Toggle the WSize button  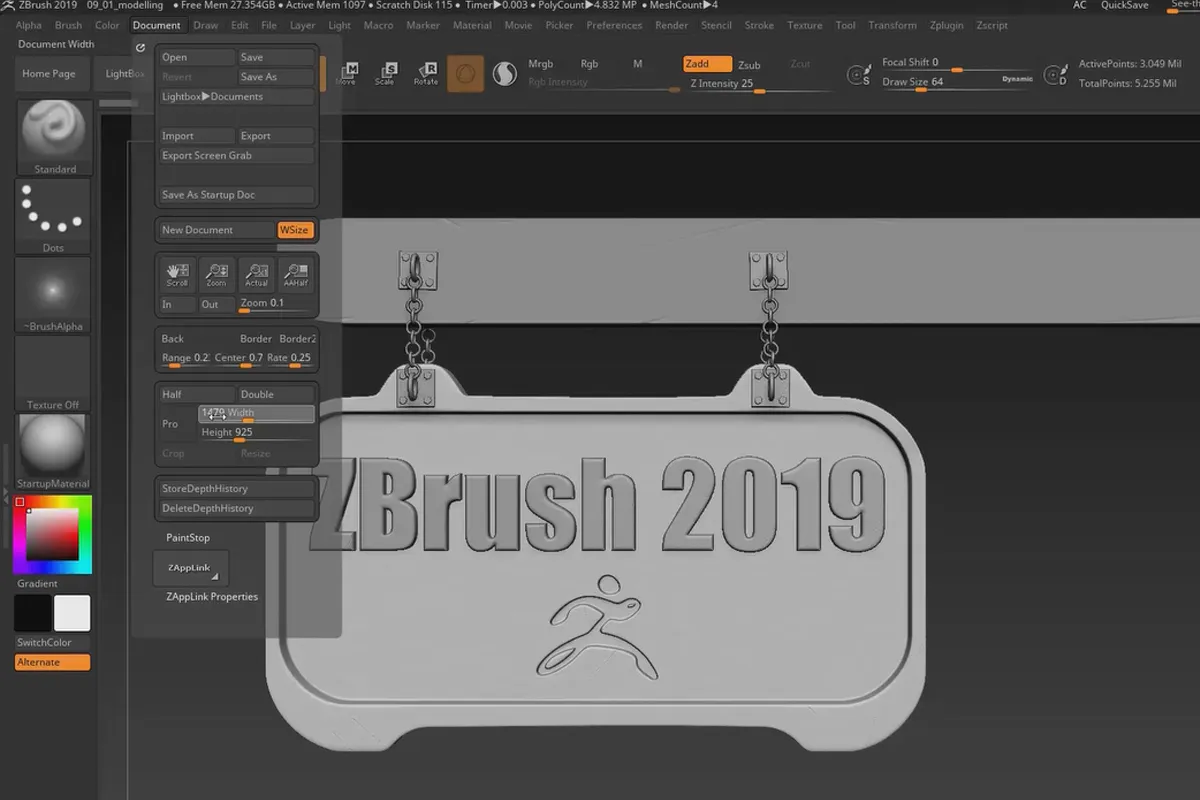(295, 230)
